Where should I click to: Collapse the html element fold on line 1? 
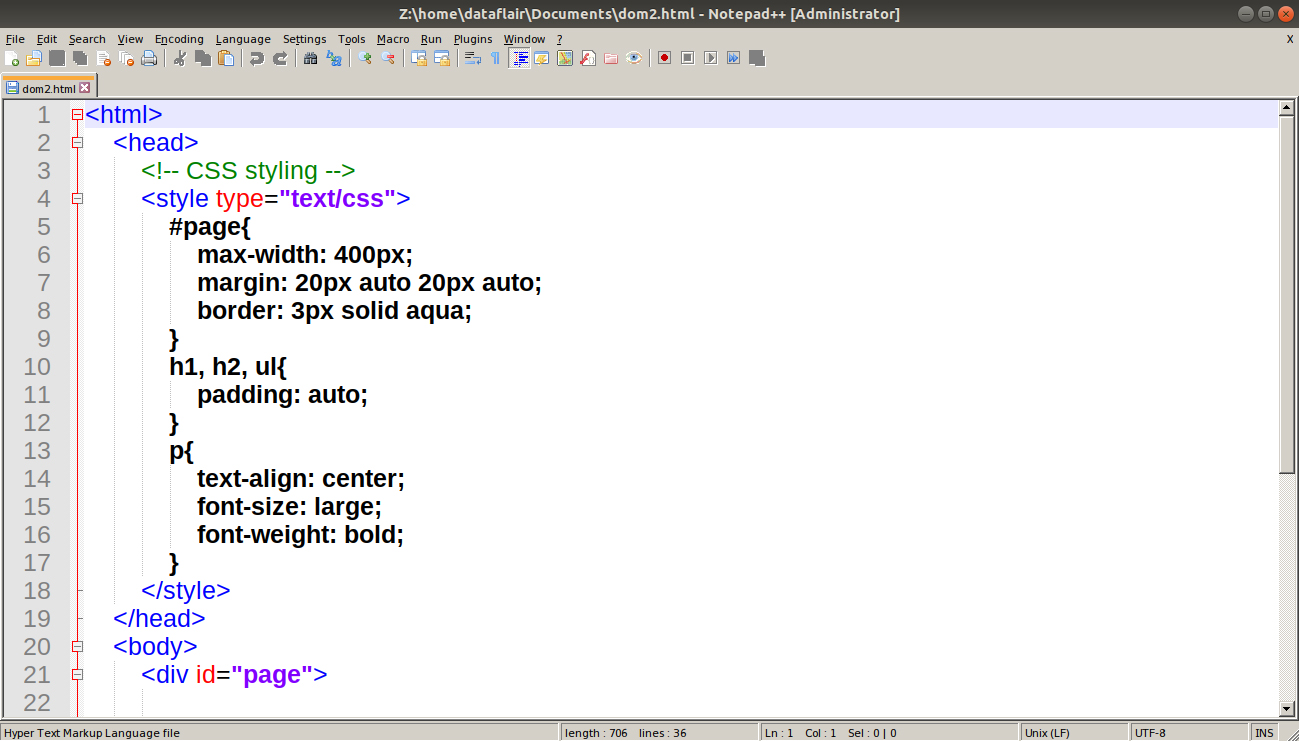click(77, 114)
